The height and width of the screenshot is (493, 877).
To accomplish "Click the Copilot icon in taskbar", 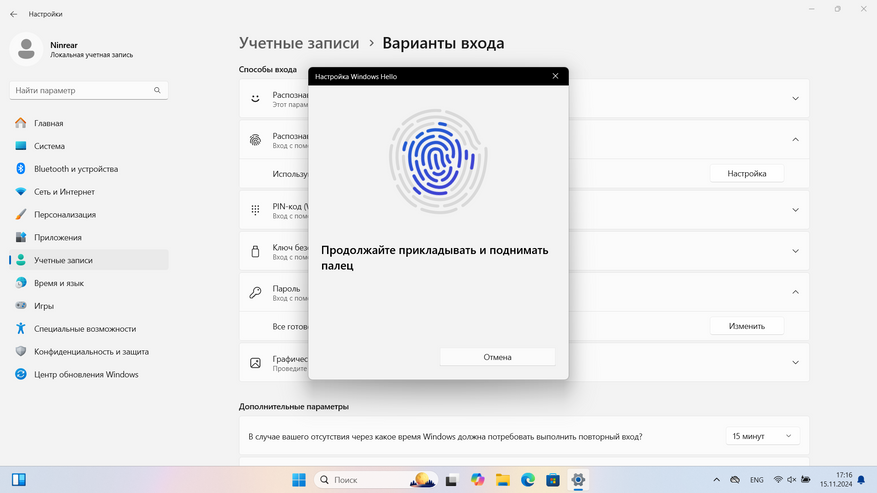I will click(x=477, y=480).
